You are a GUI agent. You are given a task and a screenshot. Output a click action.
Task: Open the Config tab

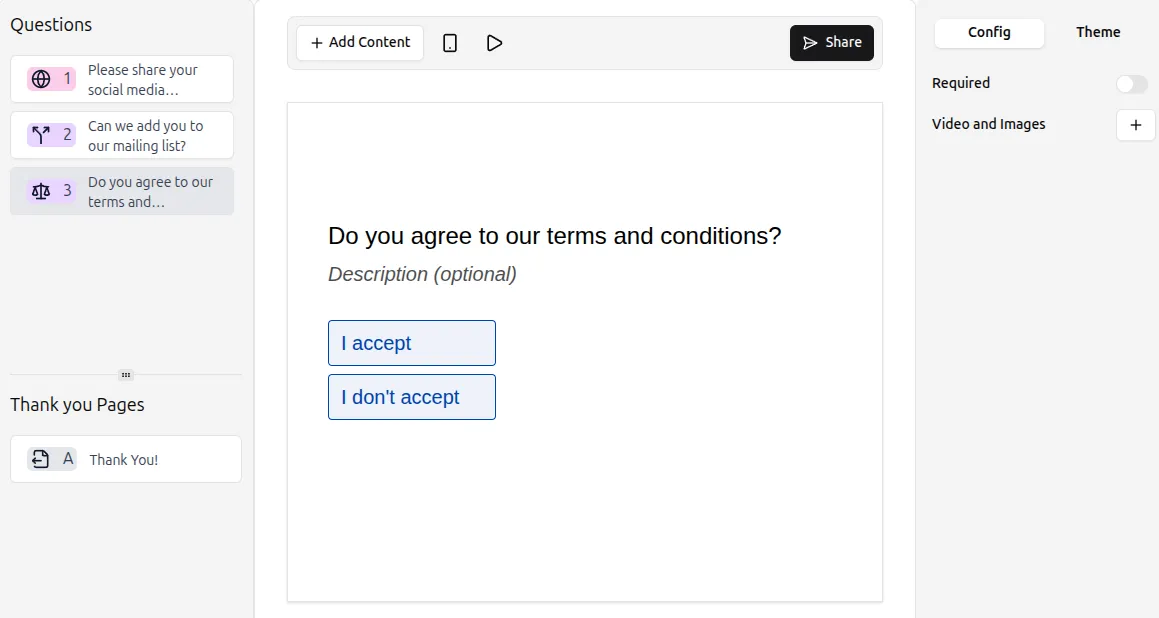pos(989,33)
